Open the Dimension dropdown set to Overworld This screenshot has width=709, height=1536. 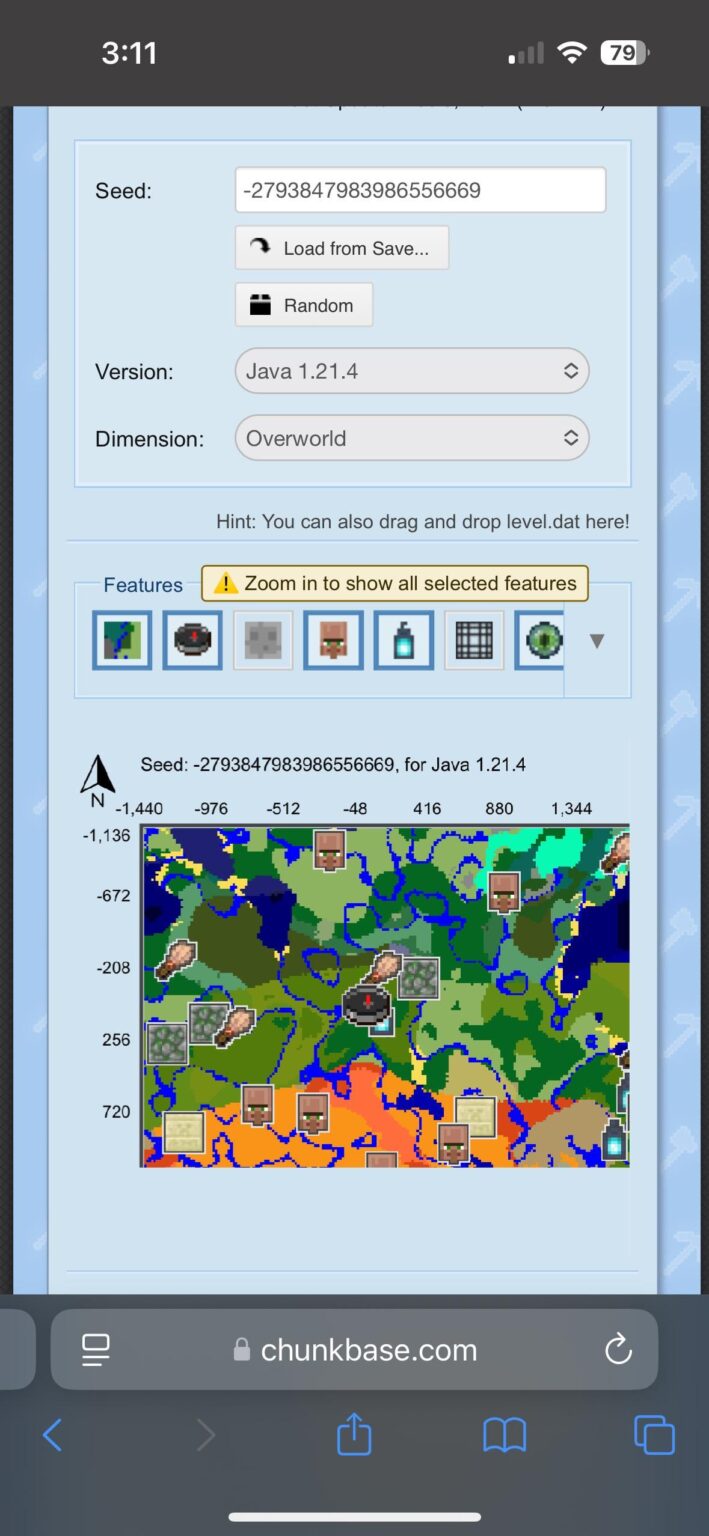point(412,438)
